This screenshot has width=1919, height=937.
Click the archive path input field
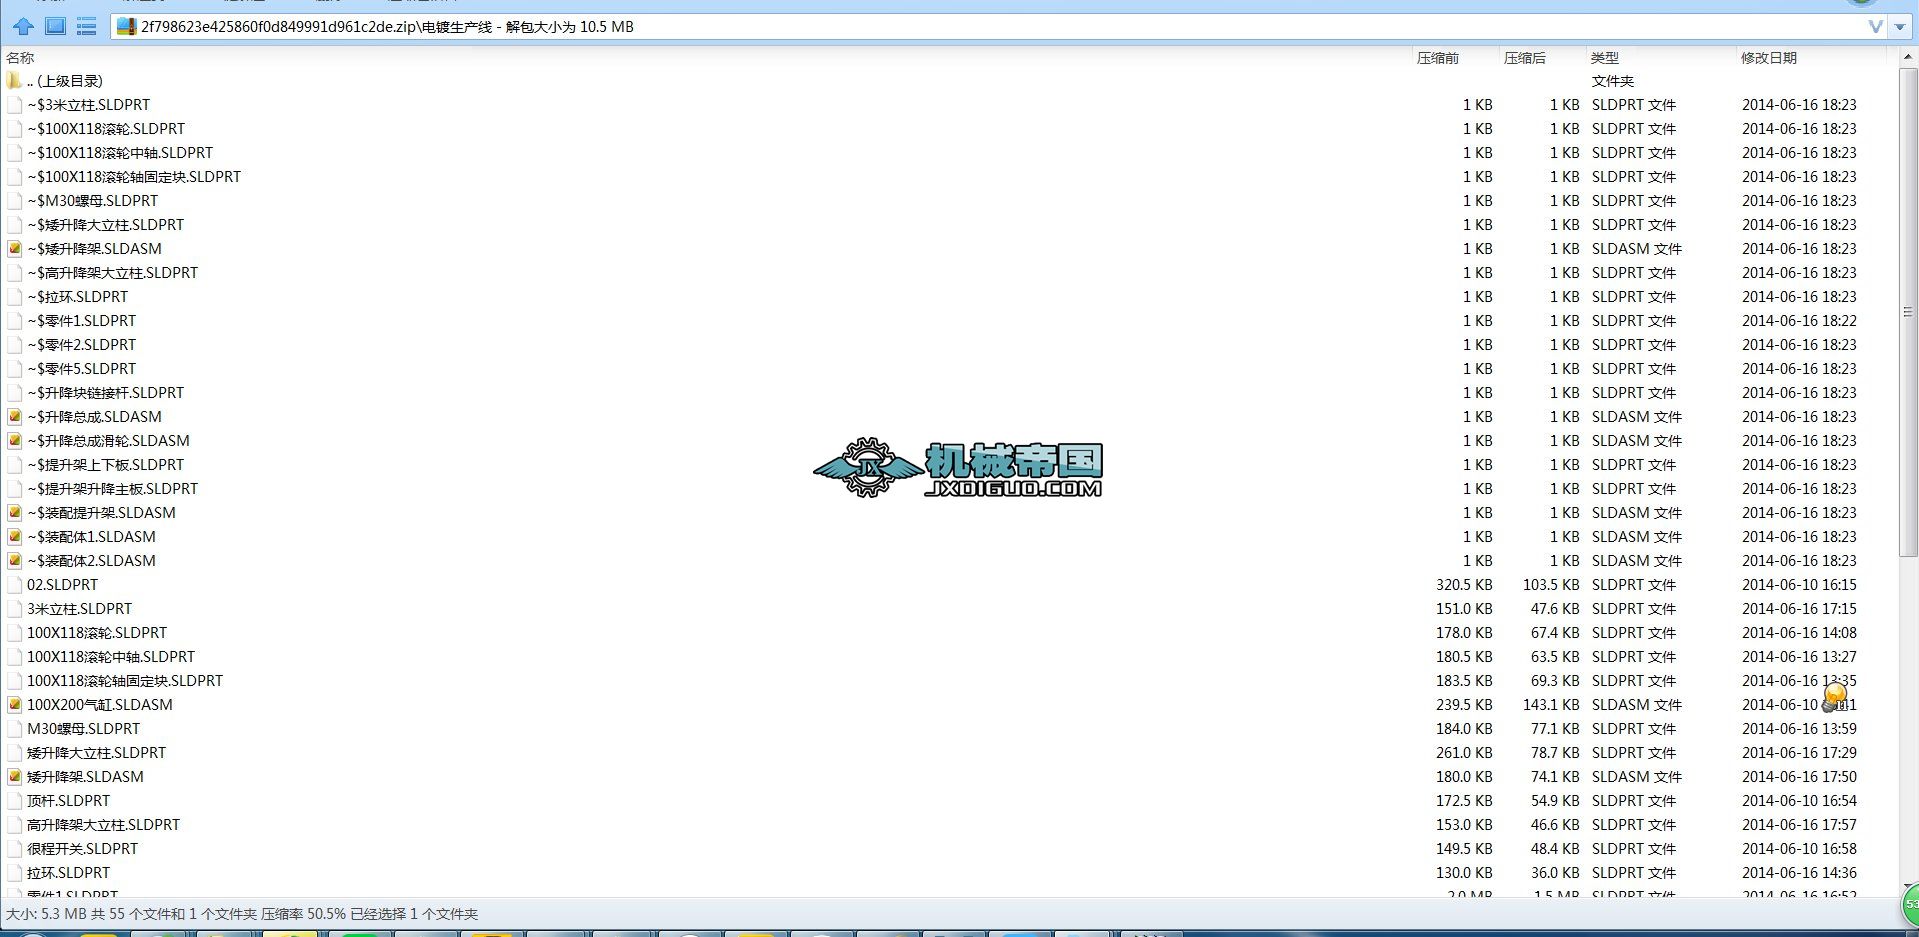(988, 27)
